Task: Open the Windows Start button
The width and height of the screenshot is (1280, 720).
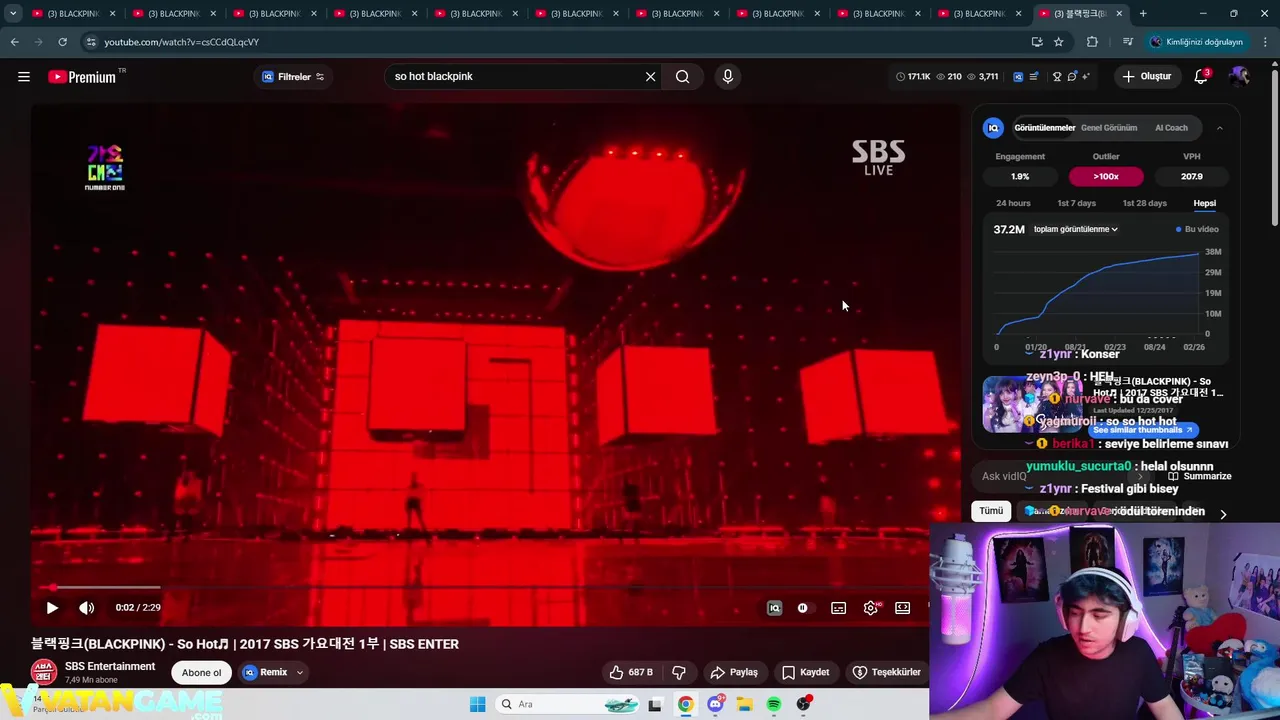Action: 478,704
